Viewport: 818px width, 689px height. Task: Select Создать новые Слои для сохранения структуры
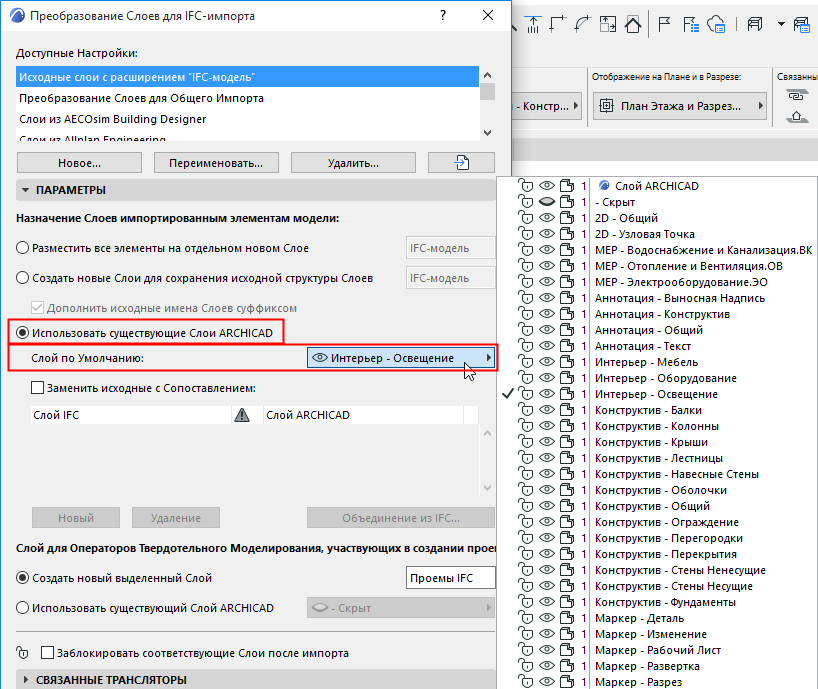click(x=22, y=278)
